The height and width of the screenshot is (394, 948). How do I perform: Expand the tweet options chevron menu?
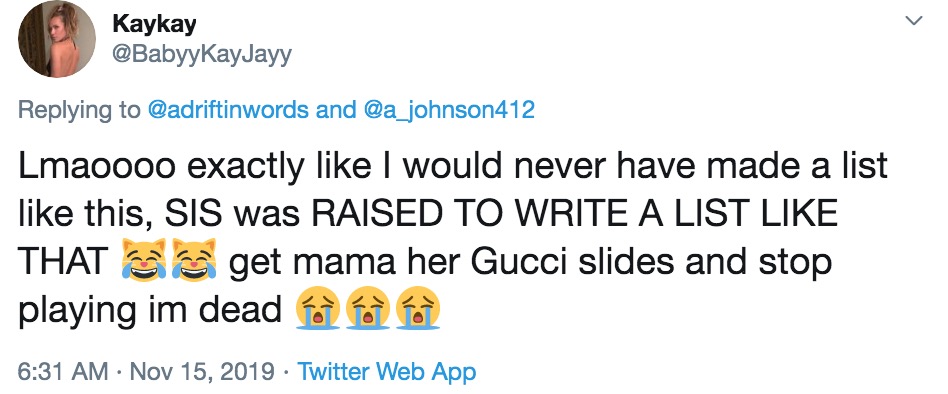pyautogui.click(x=914, y=21)
